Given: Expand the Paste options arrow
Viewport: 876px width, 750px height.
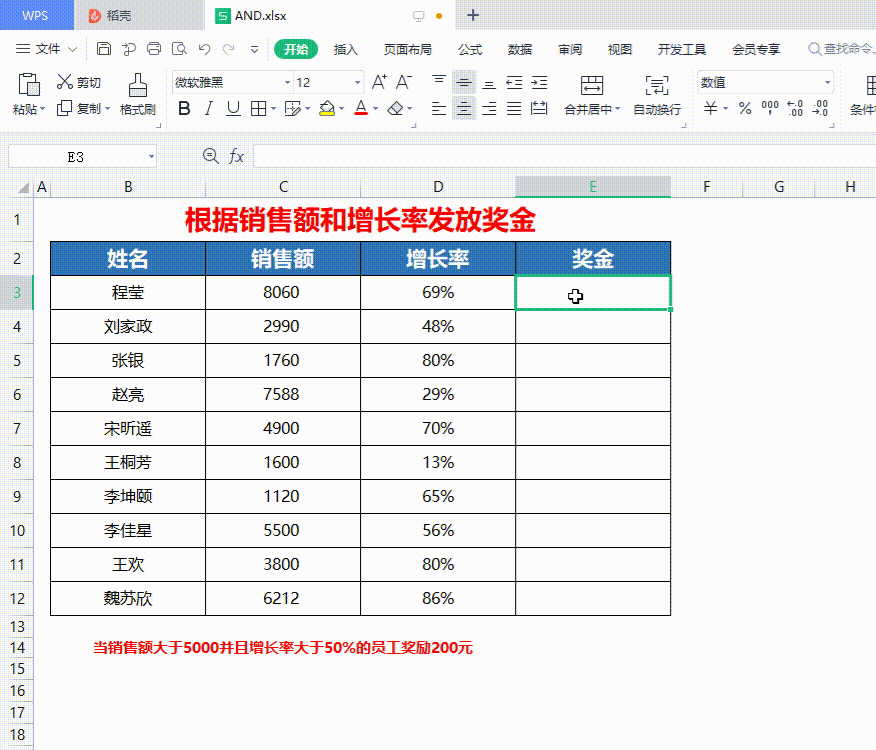Looking at the screenshot, I should (42, 109).
